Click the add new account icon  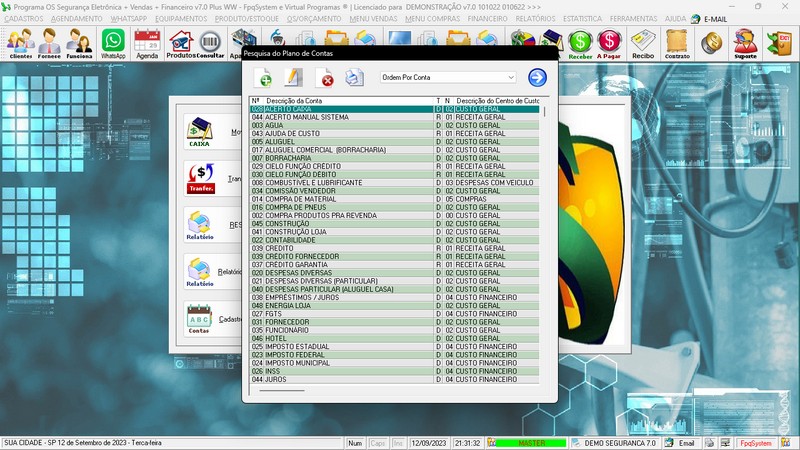pyautogui.click(x=264, y=78)
